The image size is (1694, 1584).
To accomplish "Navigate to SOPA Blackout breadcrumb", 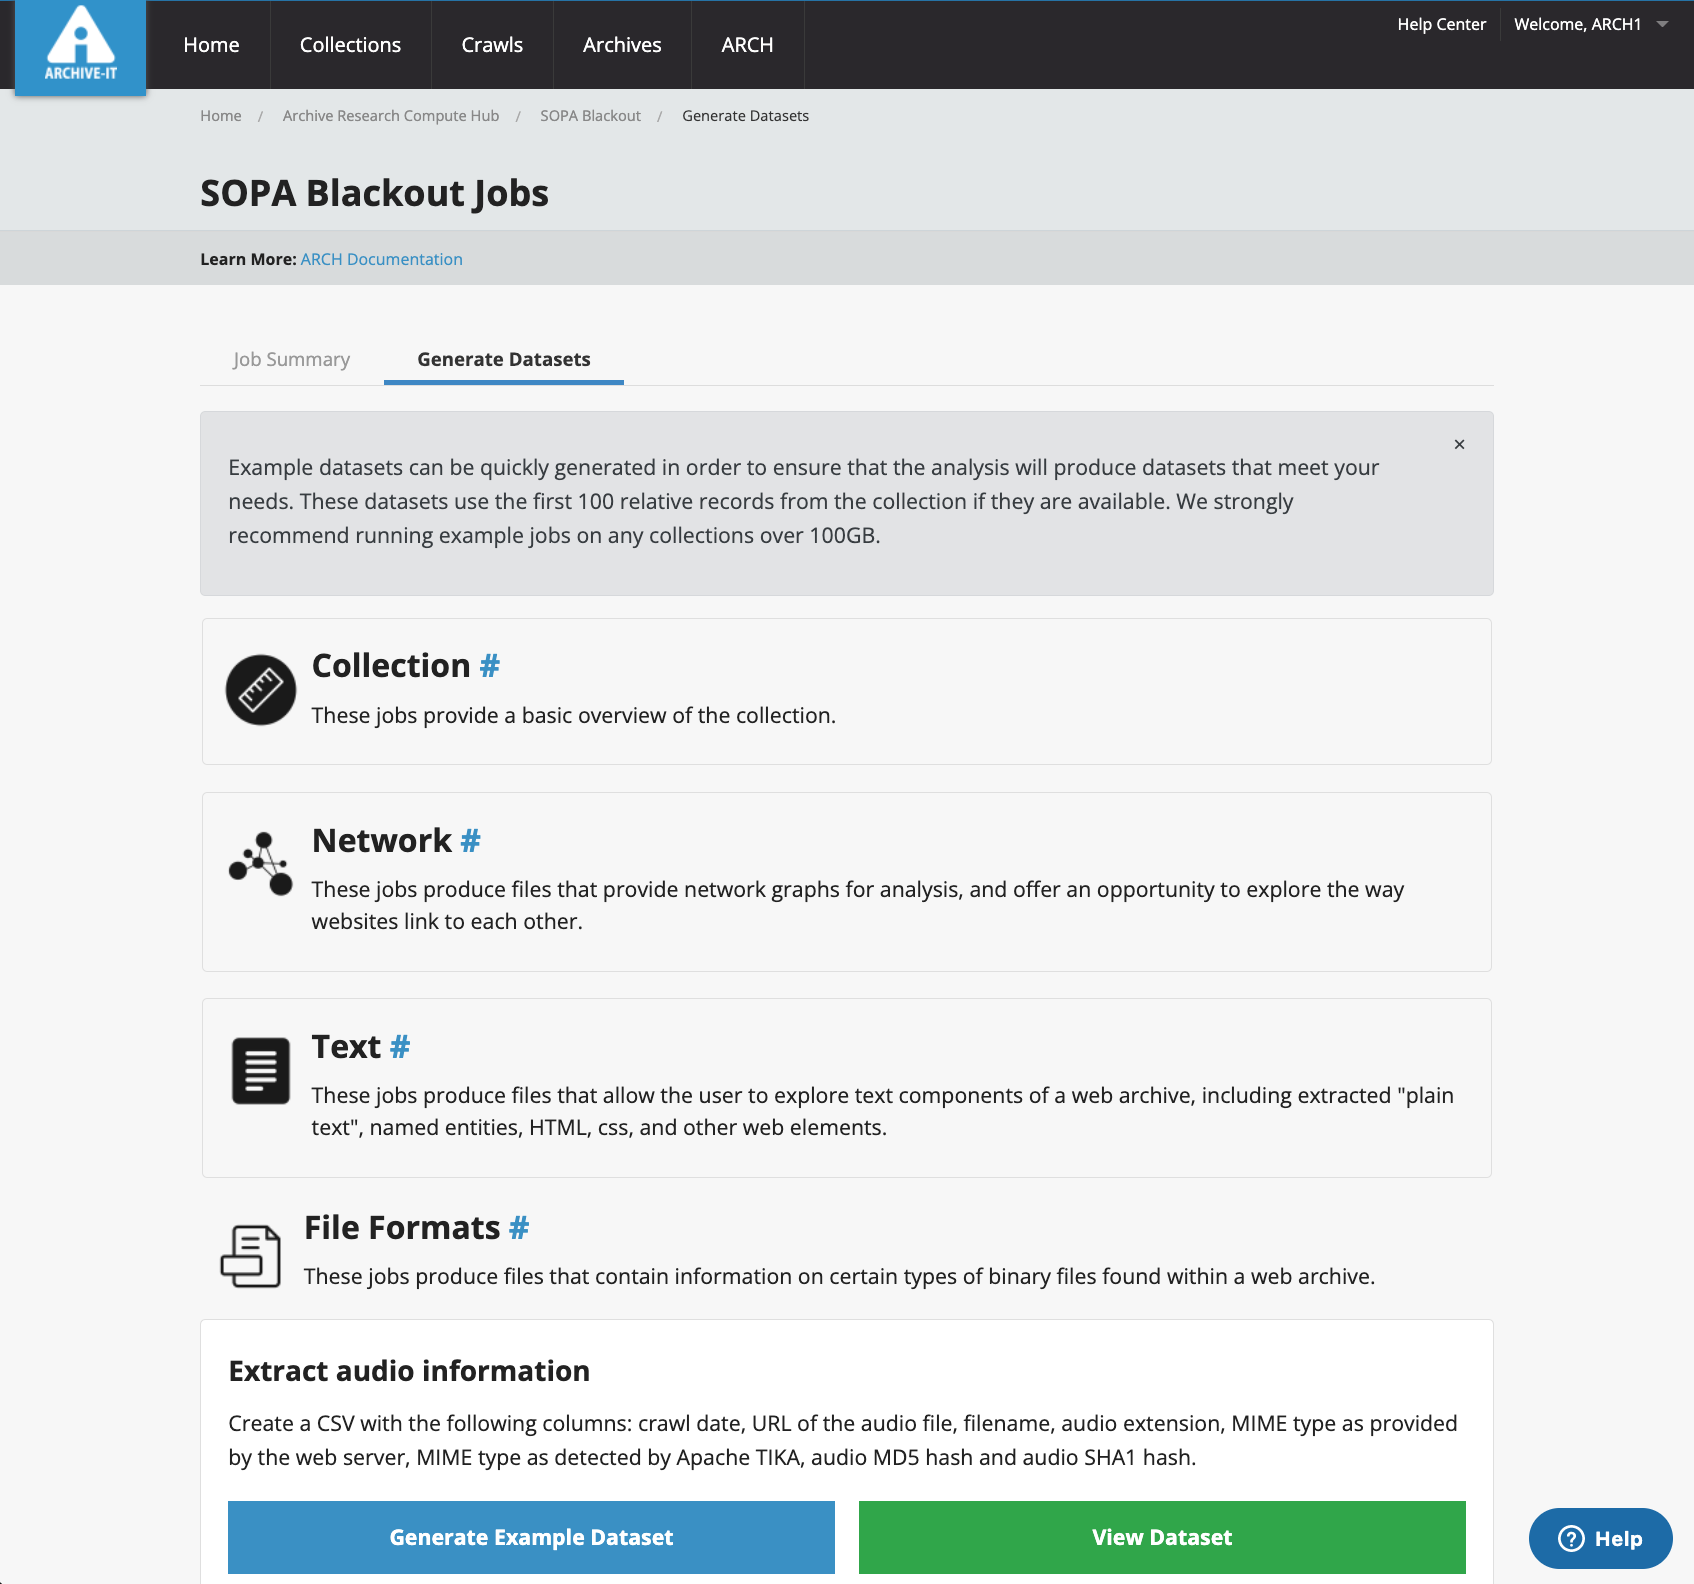I will [x=590, y=116].
